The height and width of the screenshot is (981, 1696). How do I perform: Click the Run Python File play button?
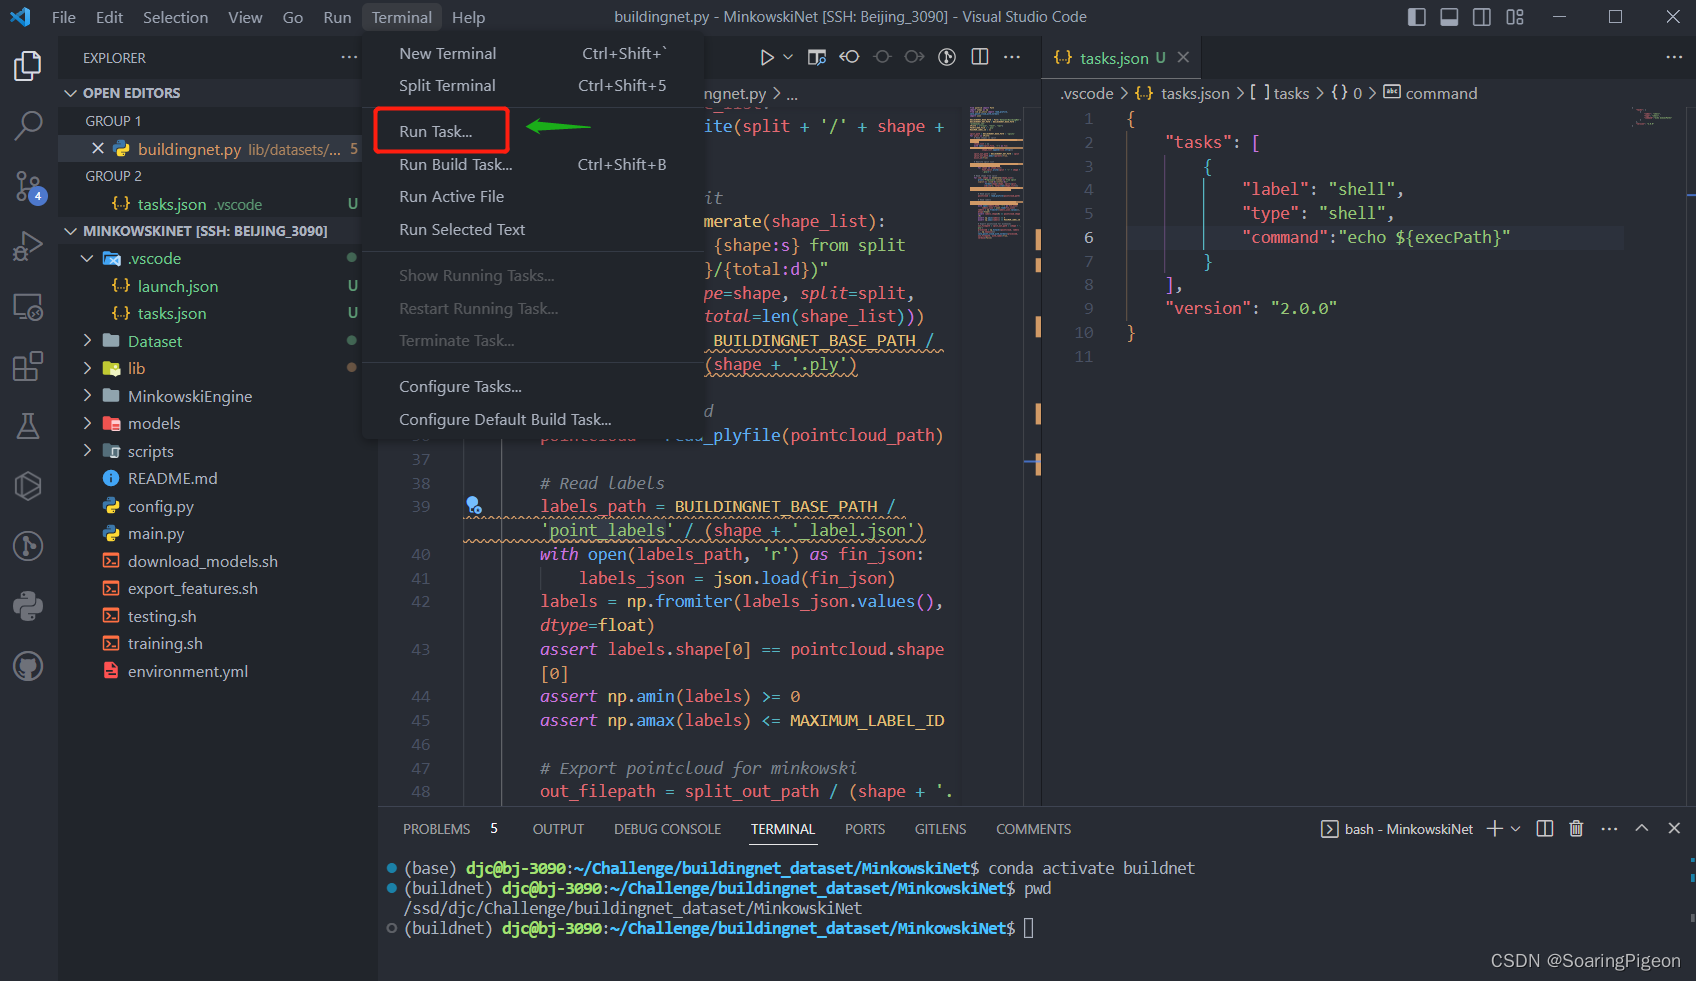[767, 57]
